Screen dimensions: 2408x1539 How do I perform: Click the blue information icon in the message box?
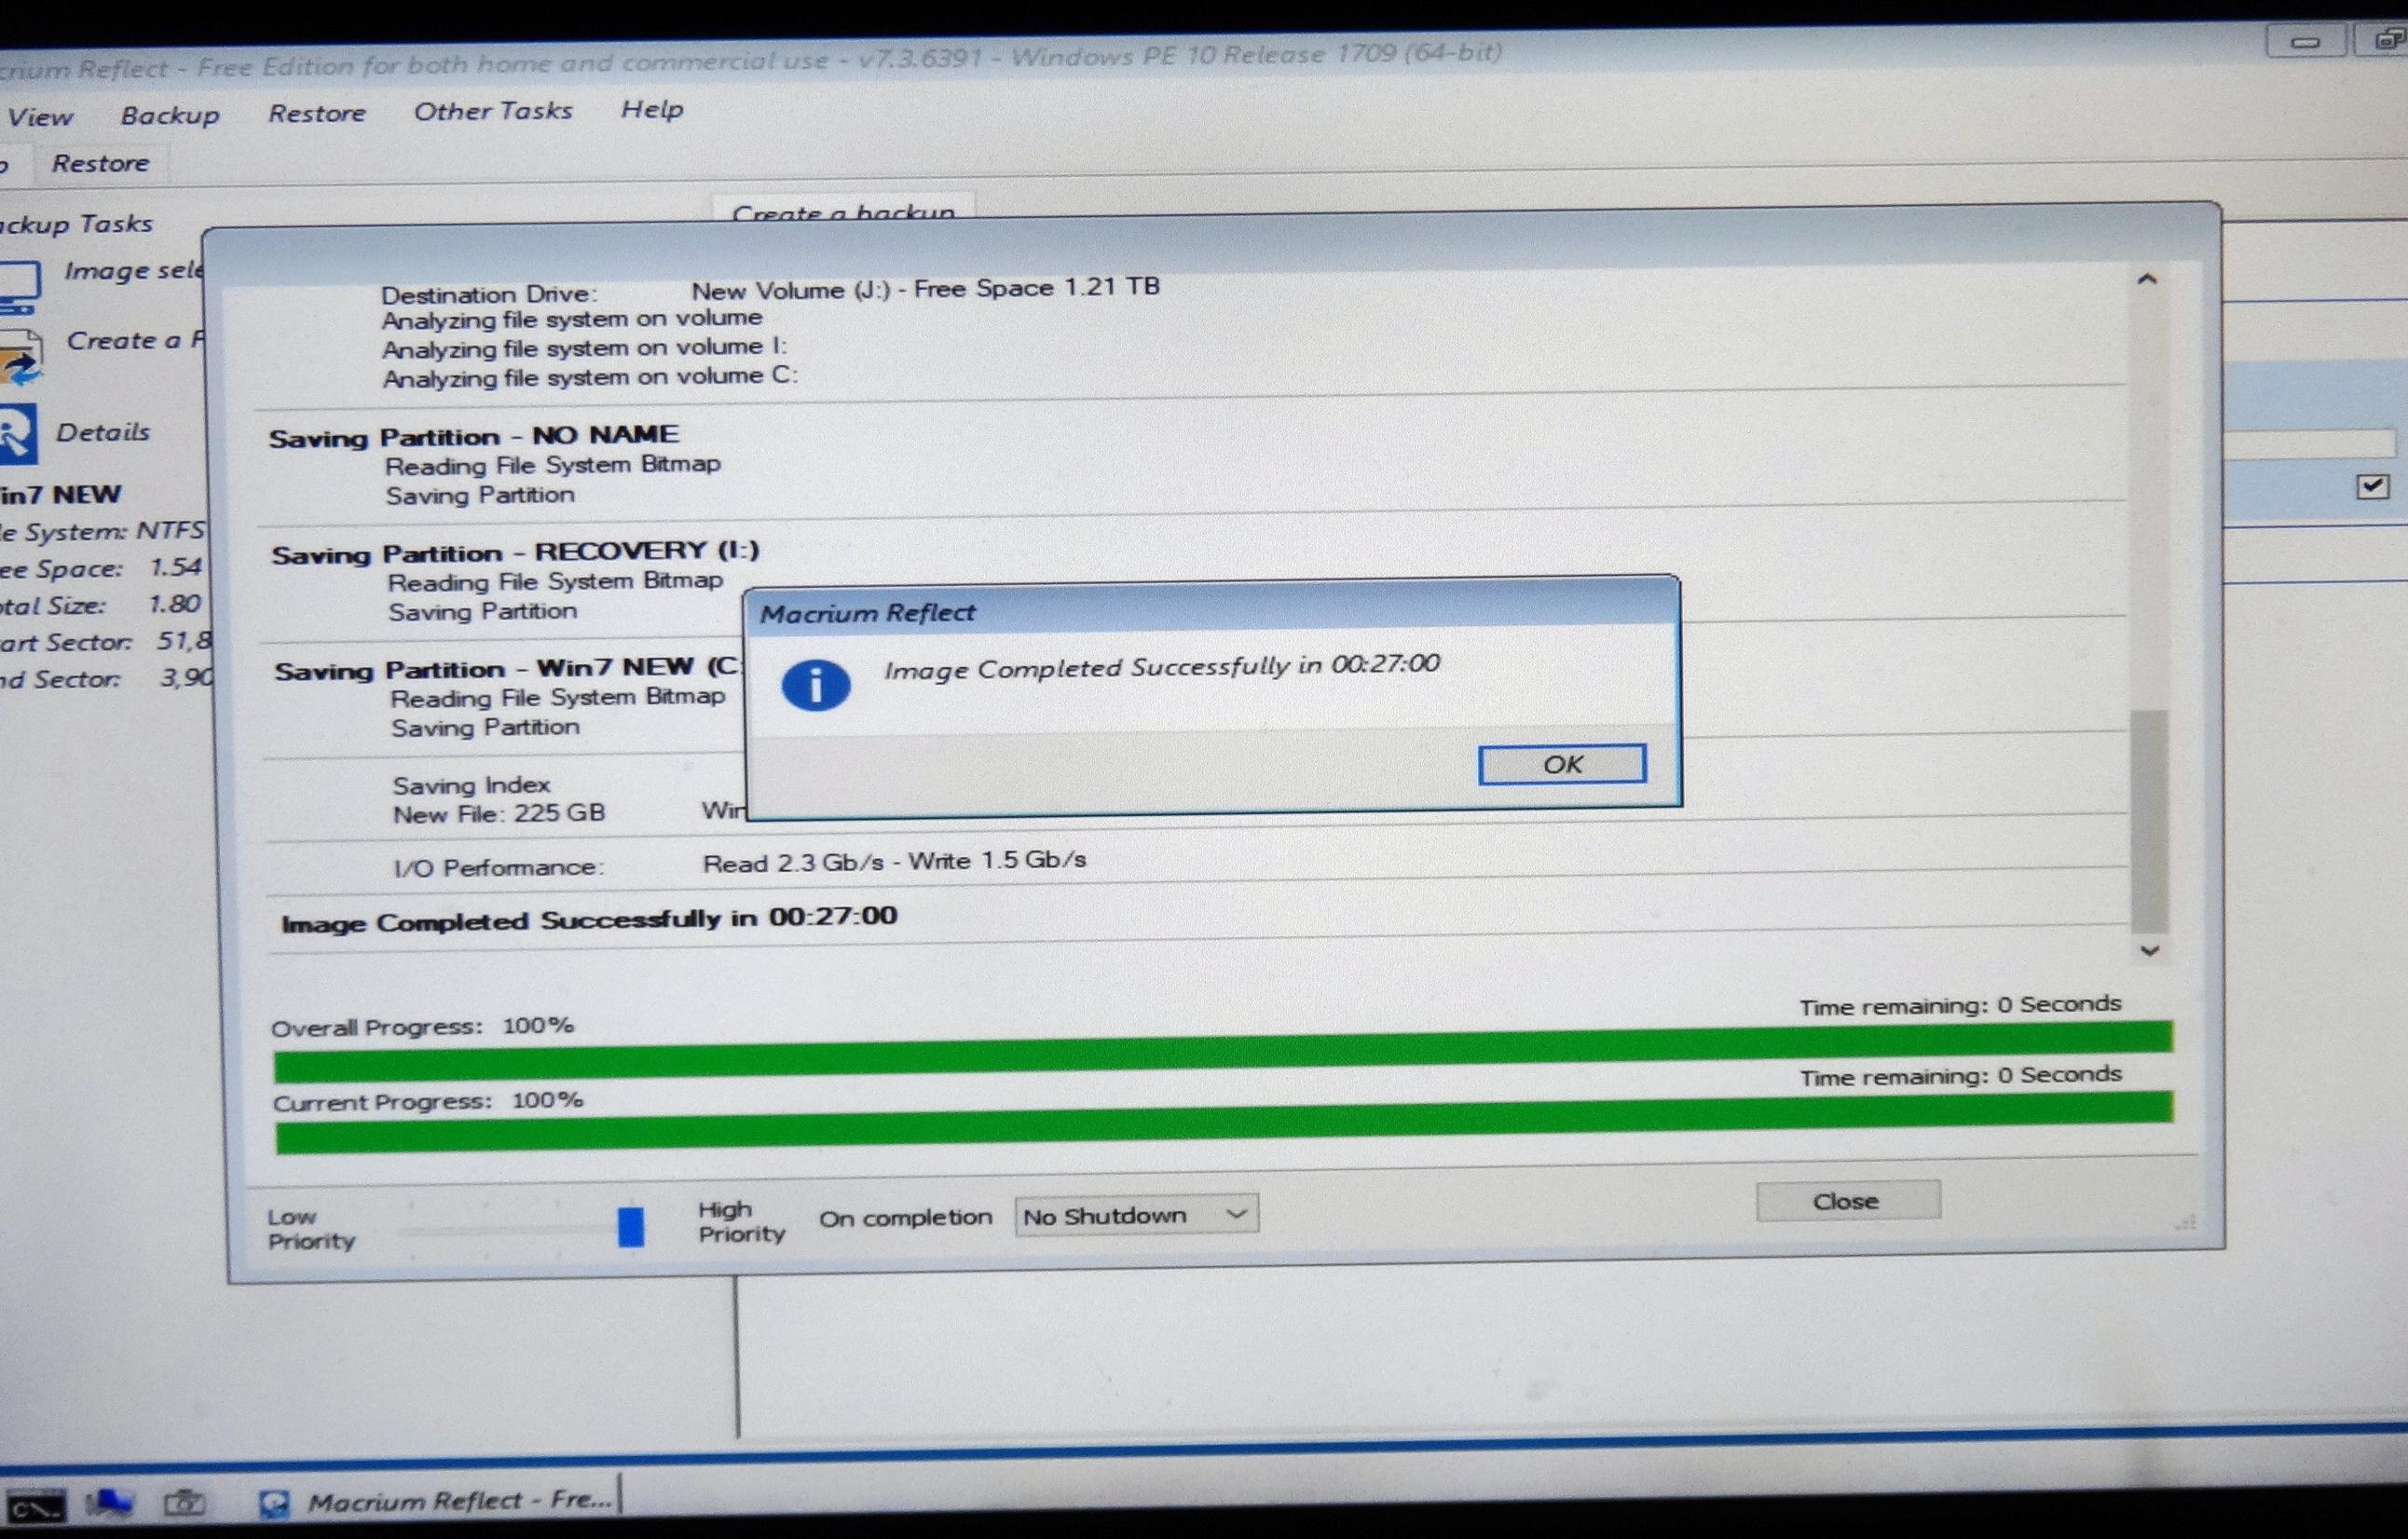816,686
